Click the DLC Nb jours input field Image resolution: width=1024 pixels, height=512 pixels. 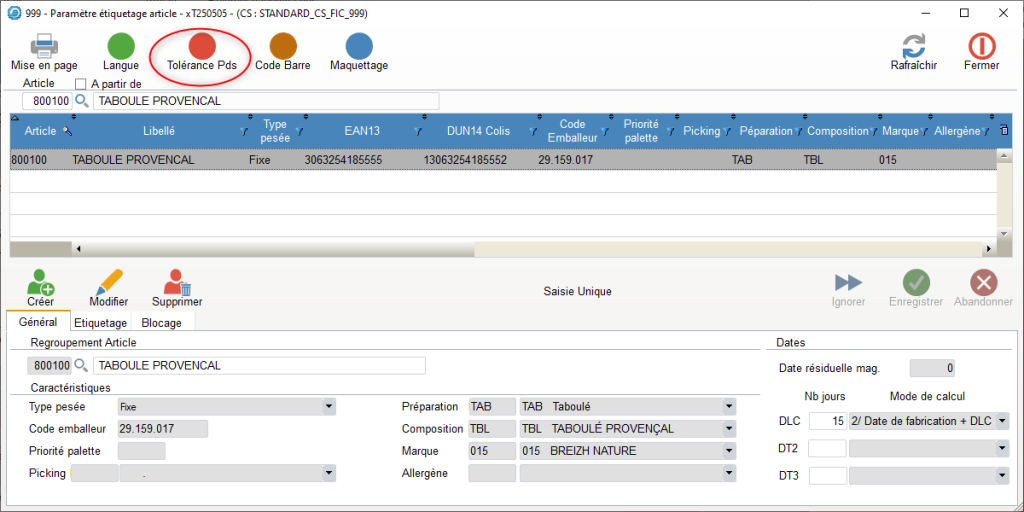[828, 422]
